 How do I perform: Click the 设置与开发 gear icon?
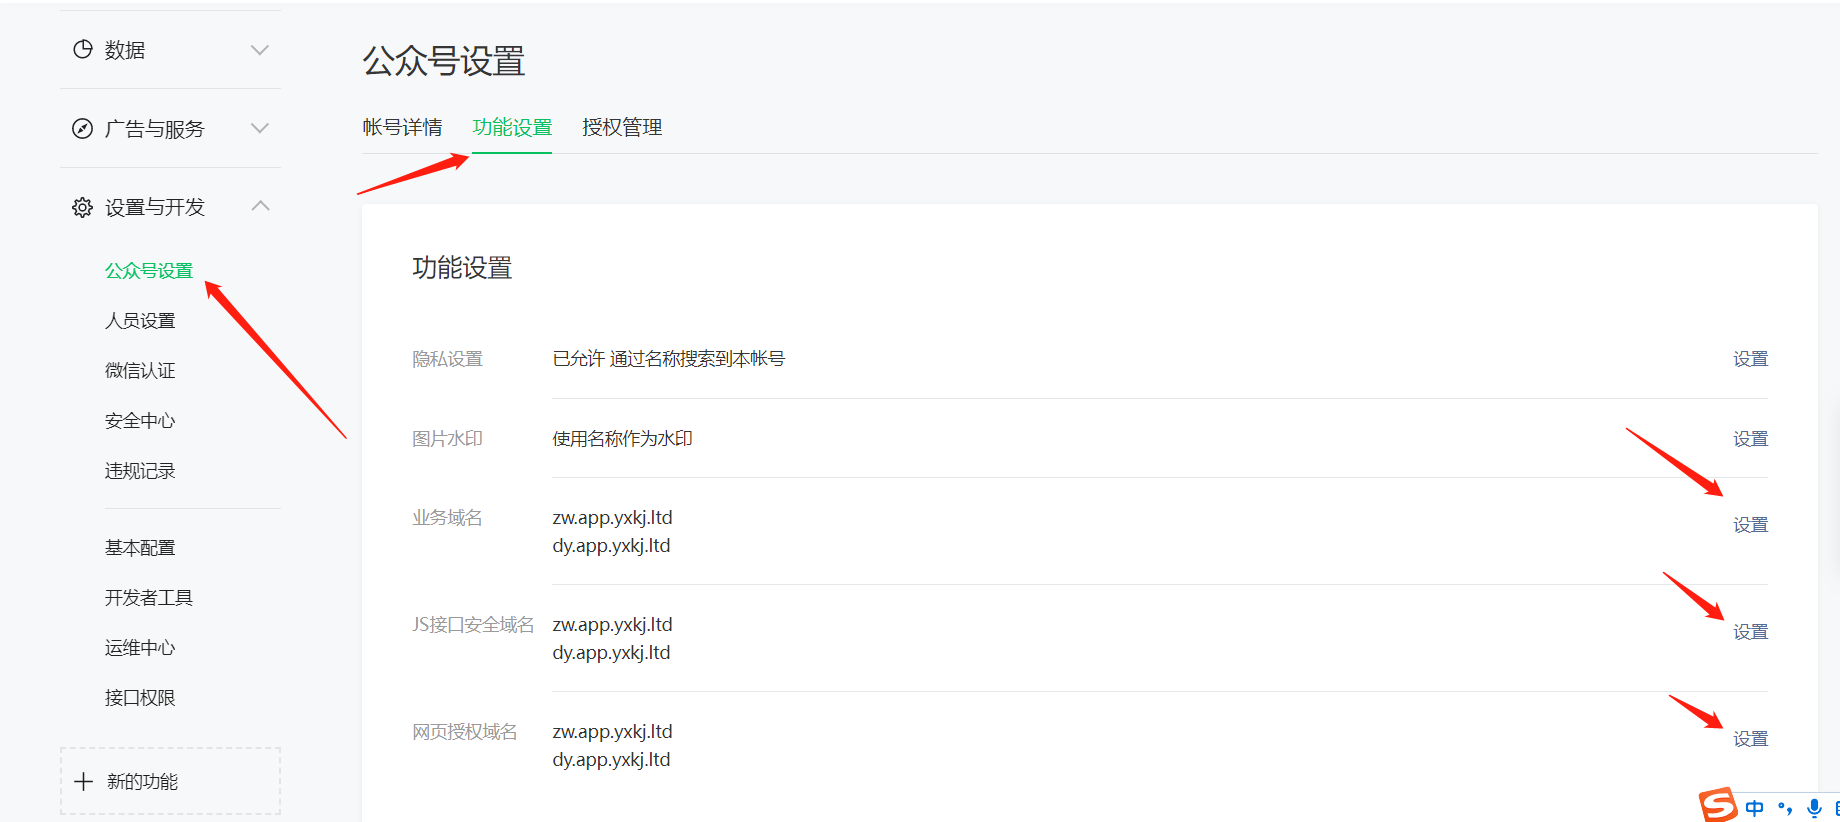point(83,207)
